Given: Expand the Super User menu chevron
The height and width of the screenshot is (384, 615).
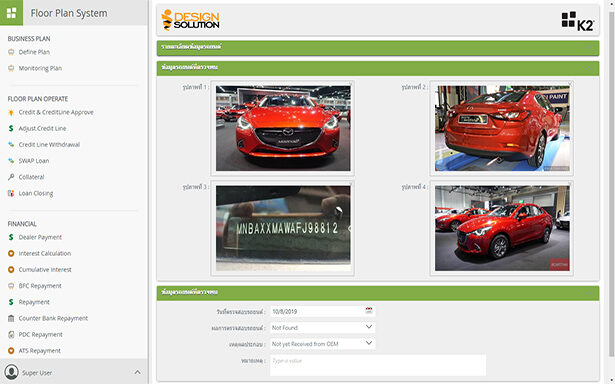Looking at the screenshot, I should point(137,372).
